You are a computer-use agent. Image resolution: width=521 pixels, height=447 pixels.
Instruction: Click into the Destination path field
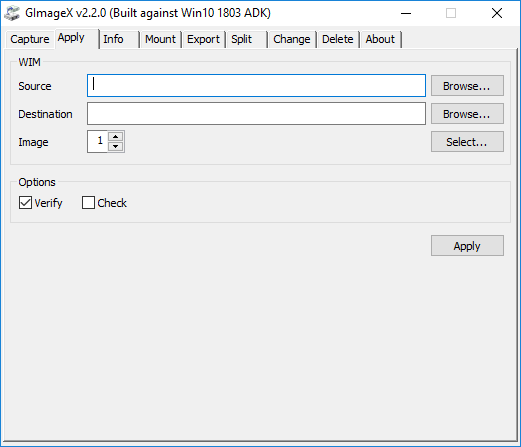click(256, 114)
